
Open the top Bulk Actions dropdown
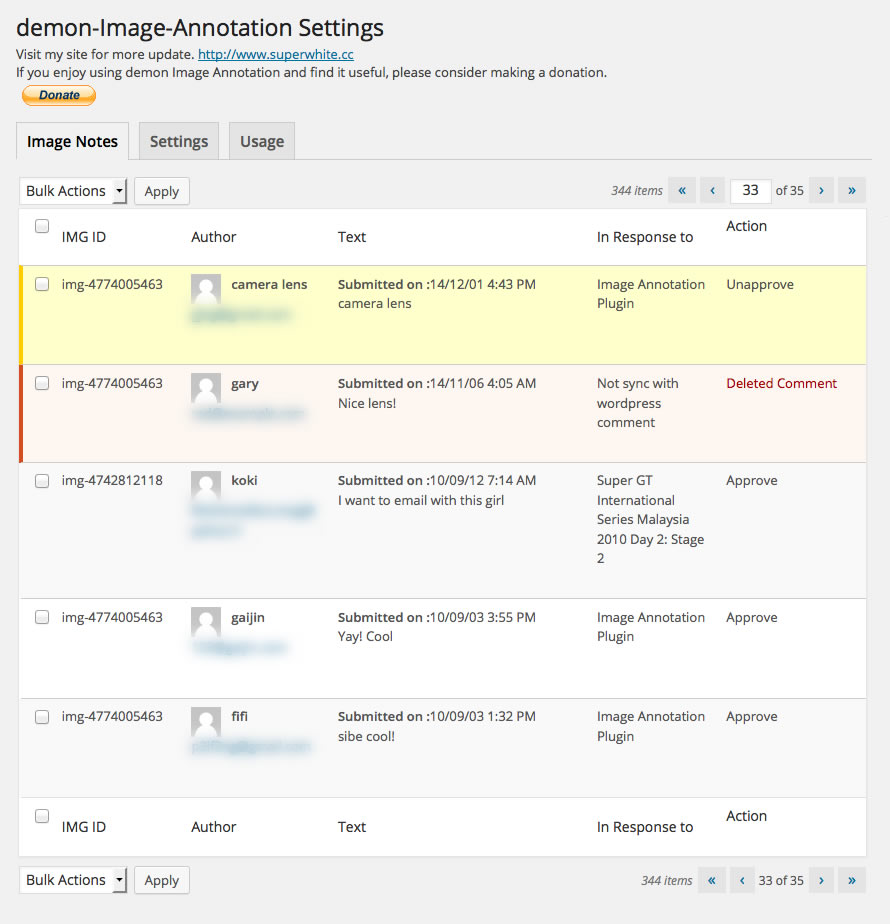pyautogui.click(x=73, y=191)
